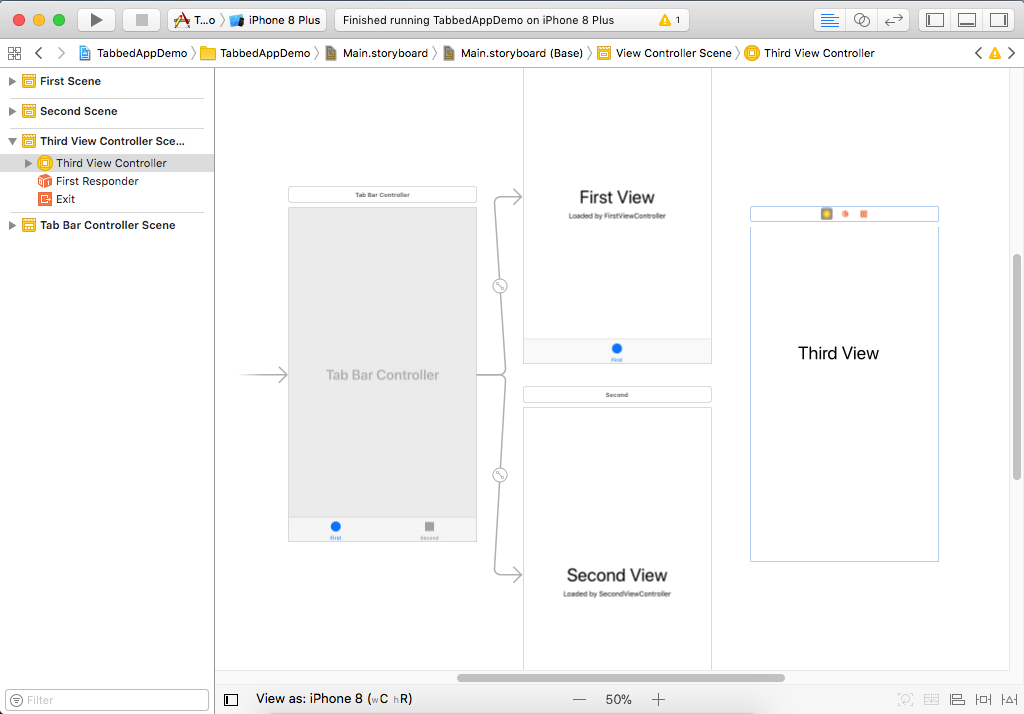Click TabbedAppDemo project in jump bar
The width and height of the screenshot is (1024, 714).
coord(133,53)
